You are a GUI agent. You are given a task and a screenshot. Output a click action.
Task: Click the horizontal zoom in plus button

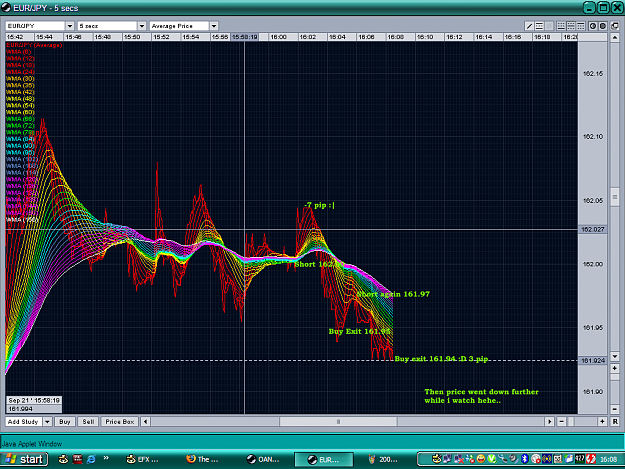(602, 422)
